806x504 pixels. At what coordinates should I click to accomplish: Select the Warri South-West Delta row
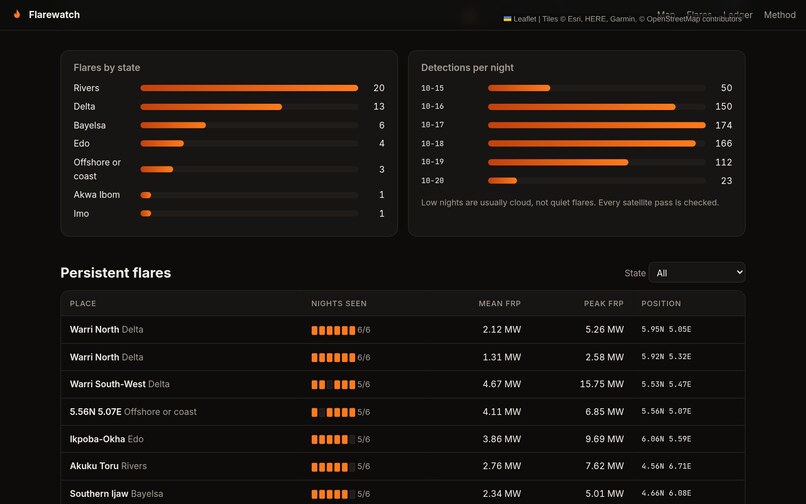403,384
